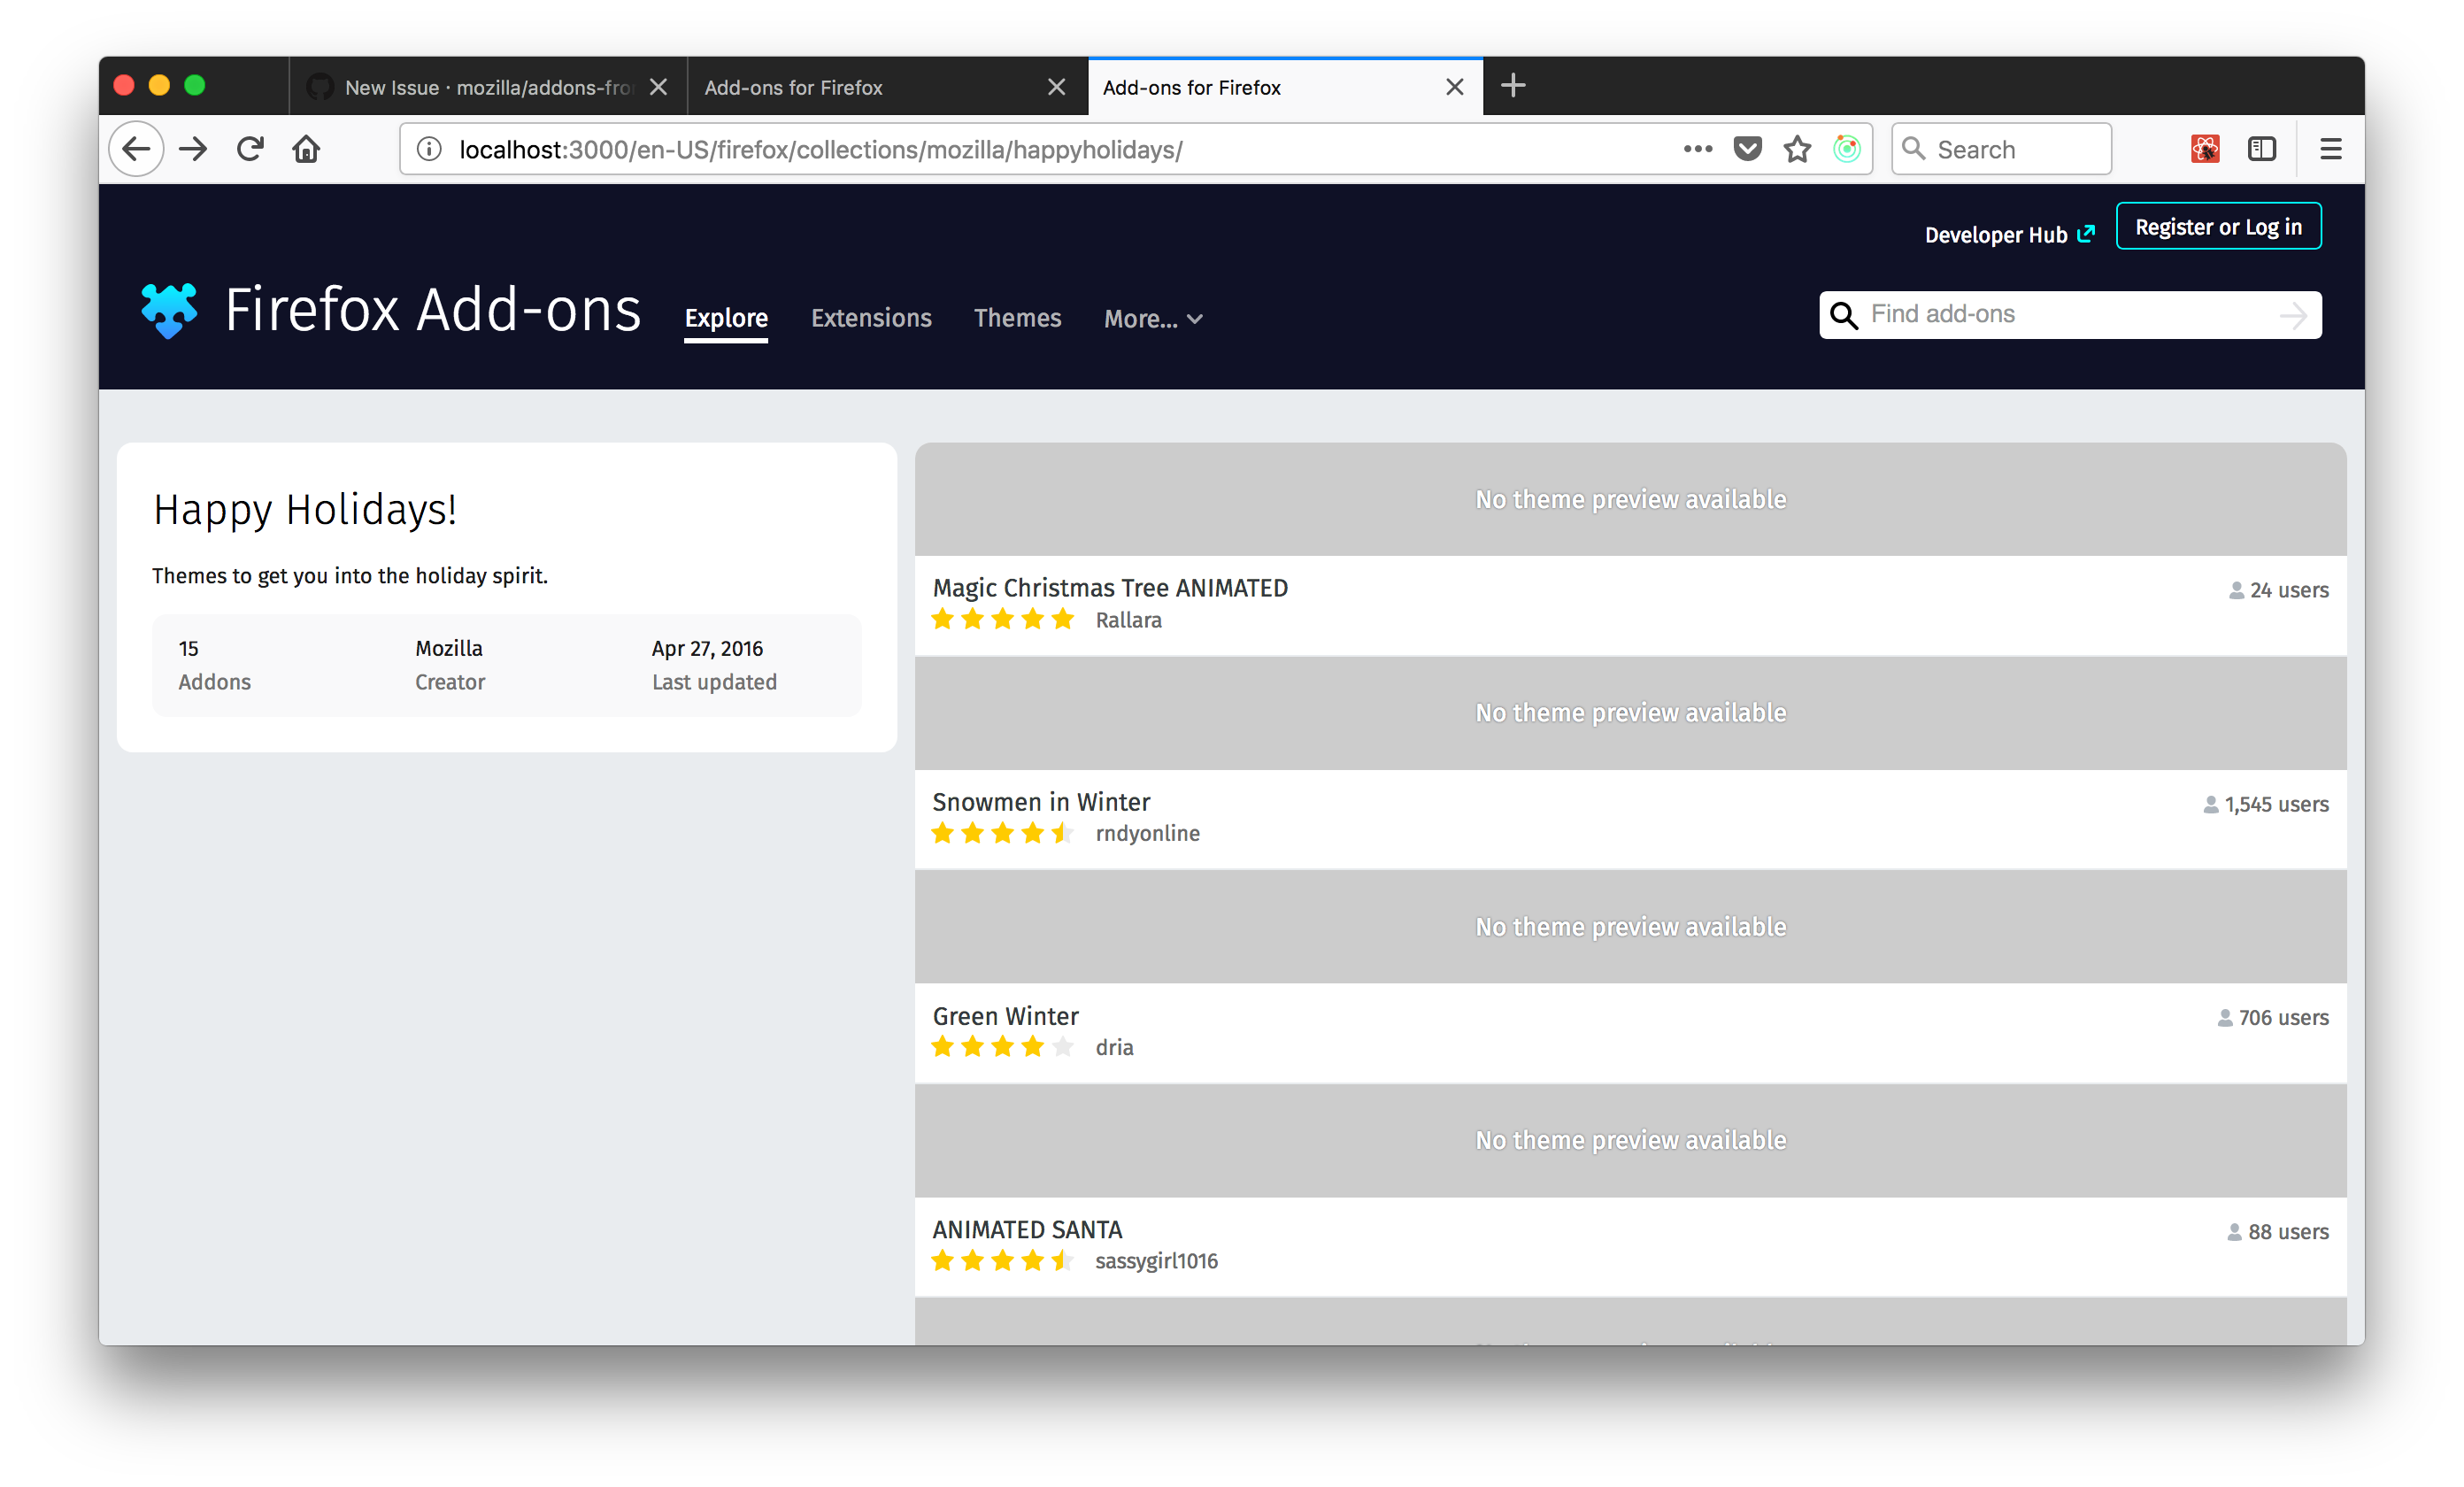Screen dimensions: 2464x1487
Task: Open the Firefox hamburger menu
Action: pos(2330,149)
